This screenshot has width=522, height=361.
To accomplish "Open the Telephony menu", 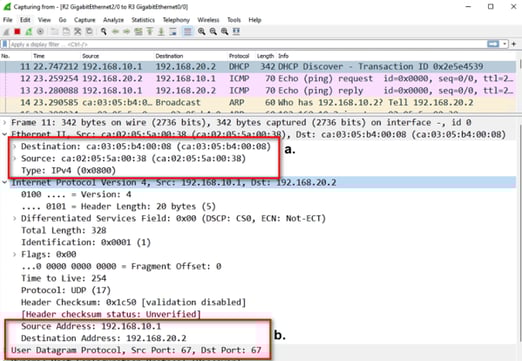I will tap(176, 20).
